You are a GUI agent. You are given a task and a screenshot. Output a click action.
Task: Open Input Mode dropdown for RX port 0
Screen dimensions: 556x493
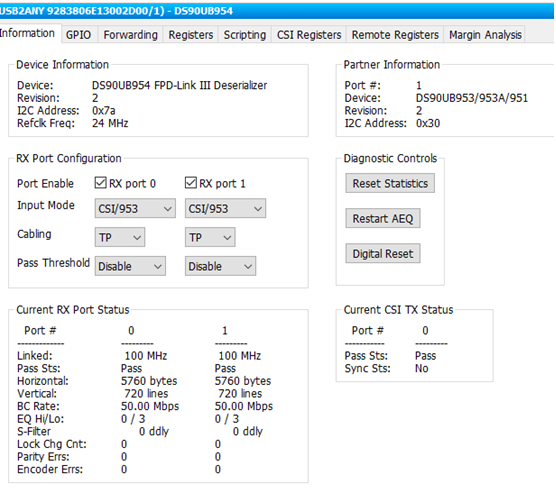pos(135,209)
